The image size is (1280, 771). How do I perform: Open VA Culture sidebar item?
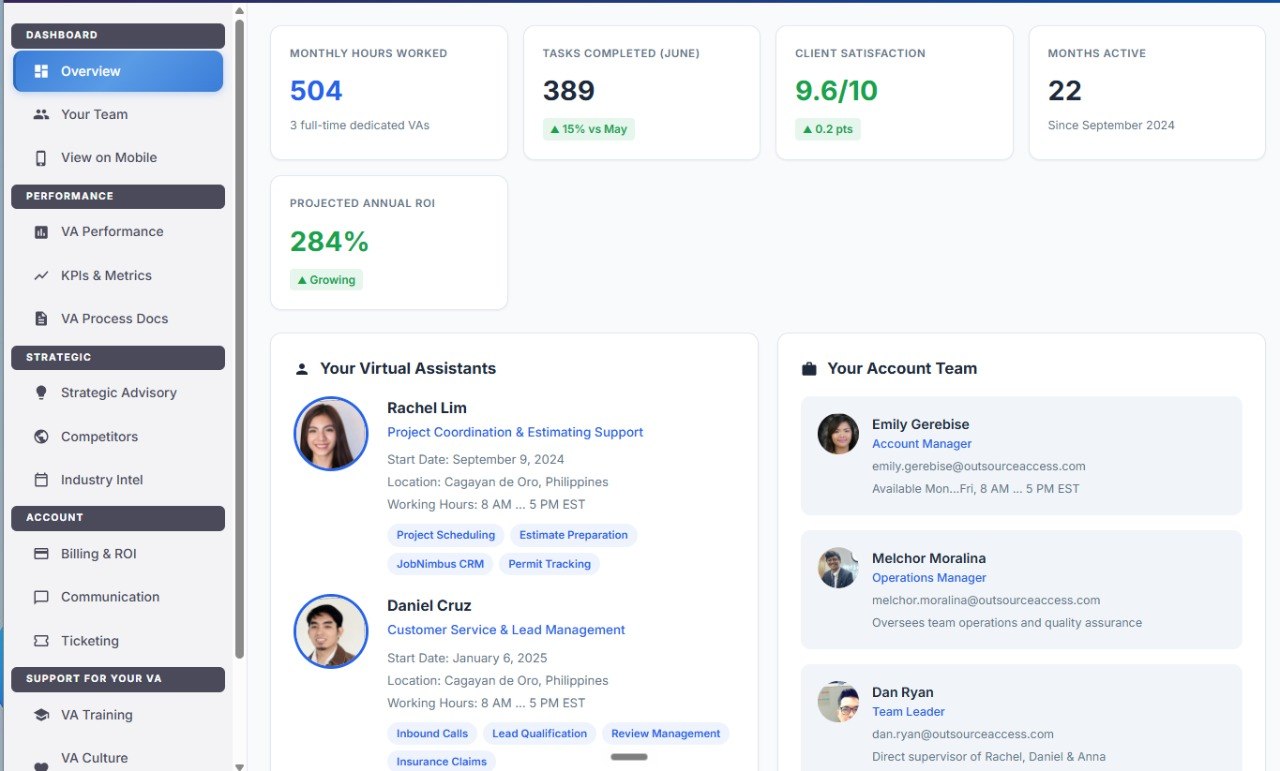[118, 758]
